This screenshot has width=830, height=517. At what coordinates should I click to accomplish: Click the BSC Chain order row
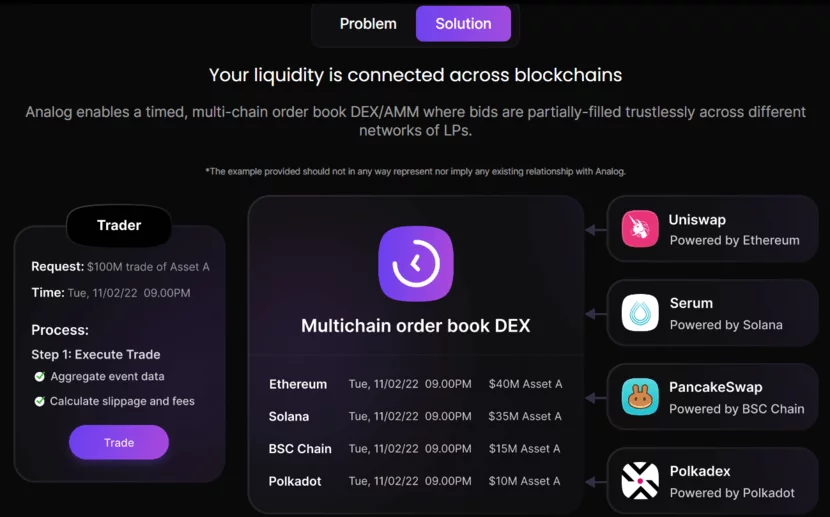click(415, 449)
